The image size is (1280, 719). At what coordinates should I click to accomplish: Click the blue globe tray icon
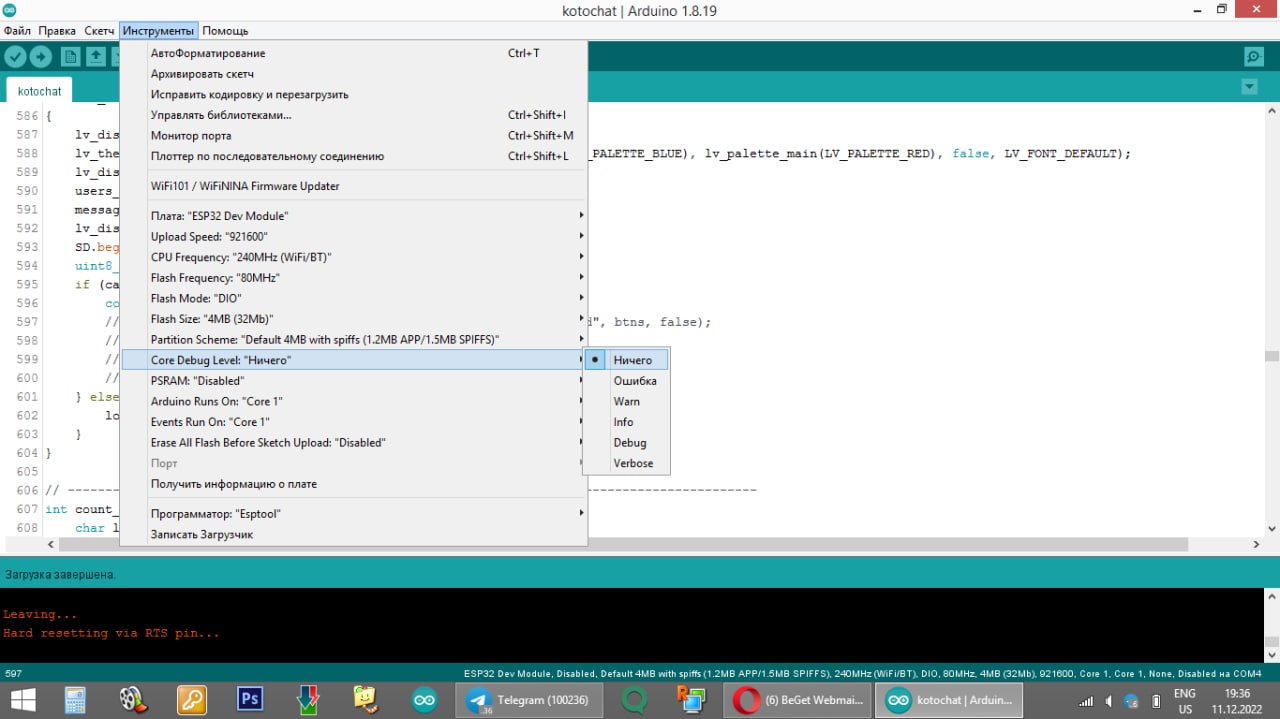point(1132,701)
